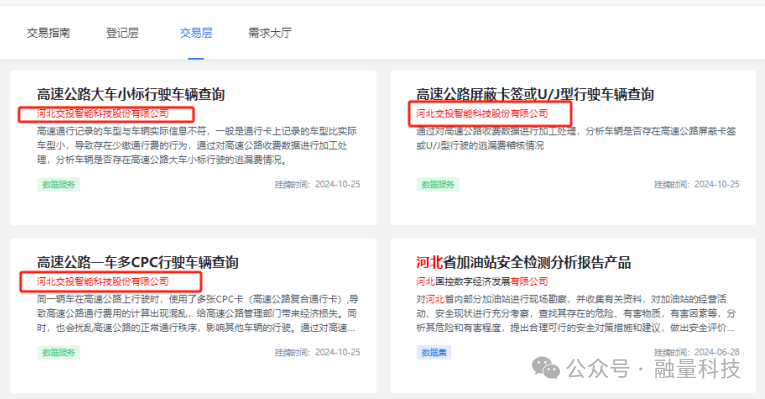Open 高速公路大车小标行驶车辆查询 listing title
This screenshot has height=399, width=765.
(131, 94)
